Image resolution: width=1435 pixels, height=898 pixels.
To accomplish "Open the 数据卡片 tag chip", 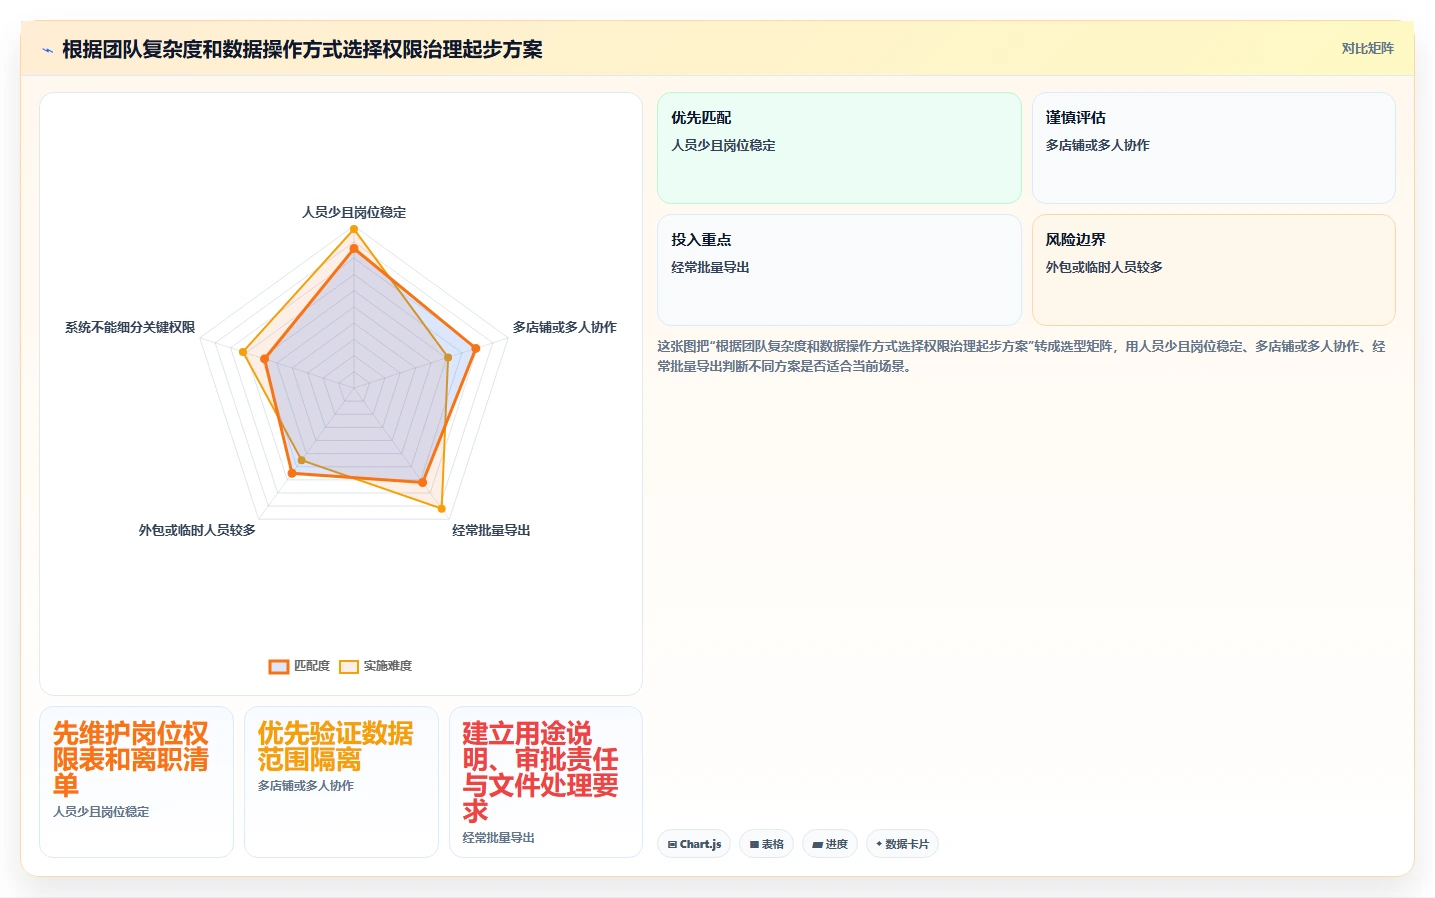I will click(x=902, y=844).
